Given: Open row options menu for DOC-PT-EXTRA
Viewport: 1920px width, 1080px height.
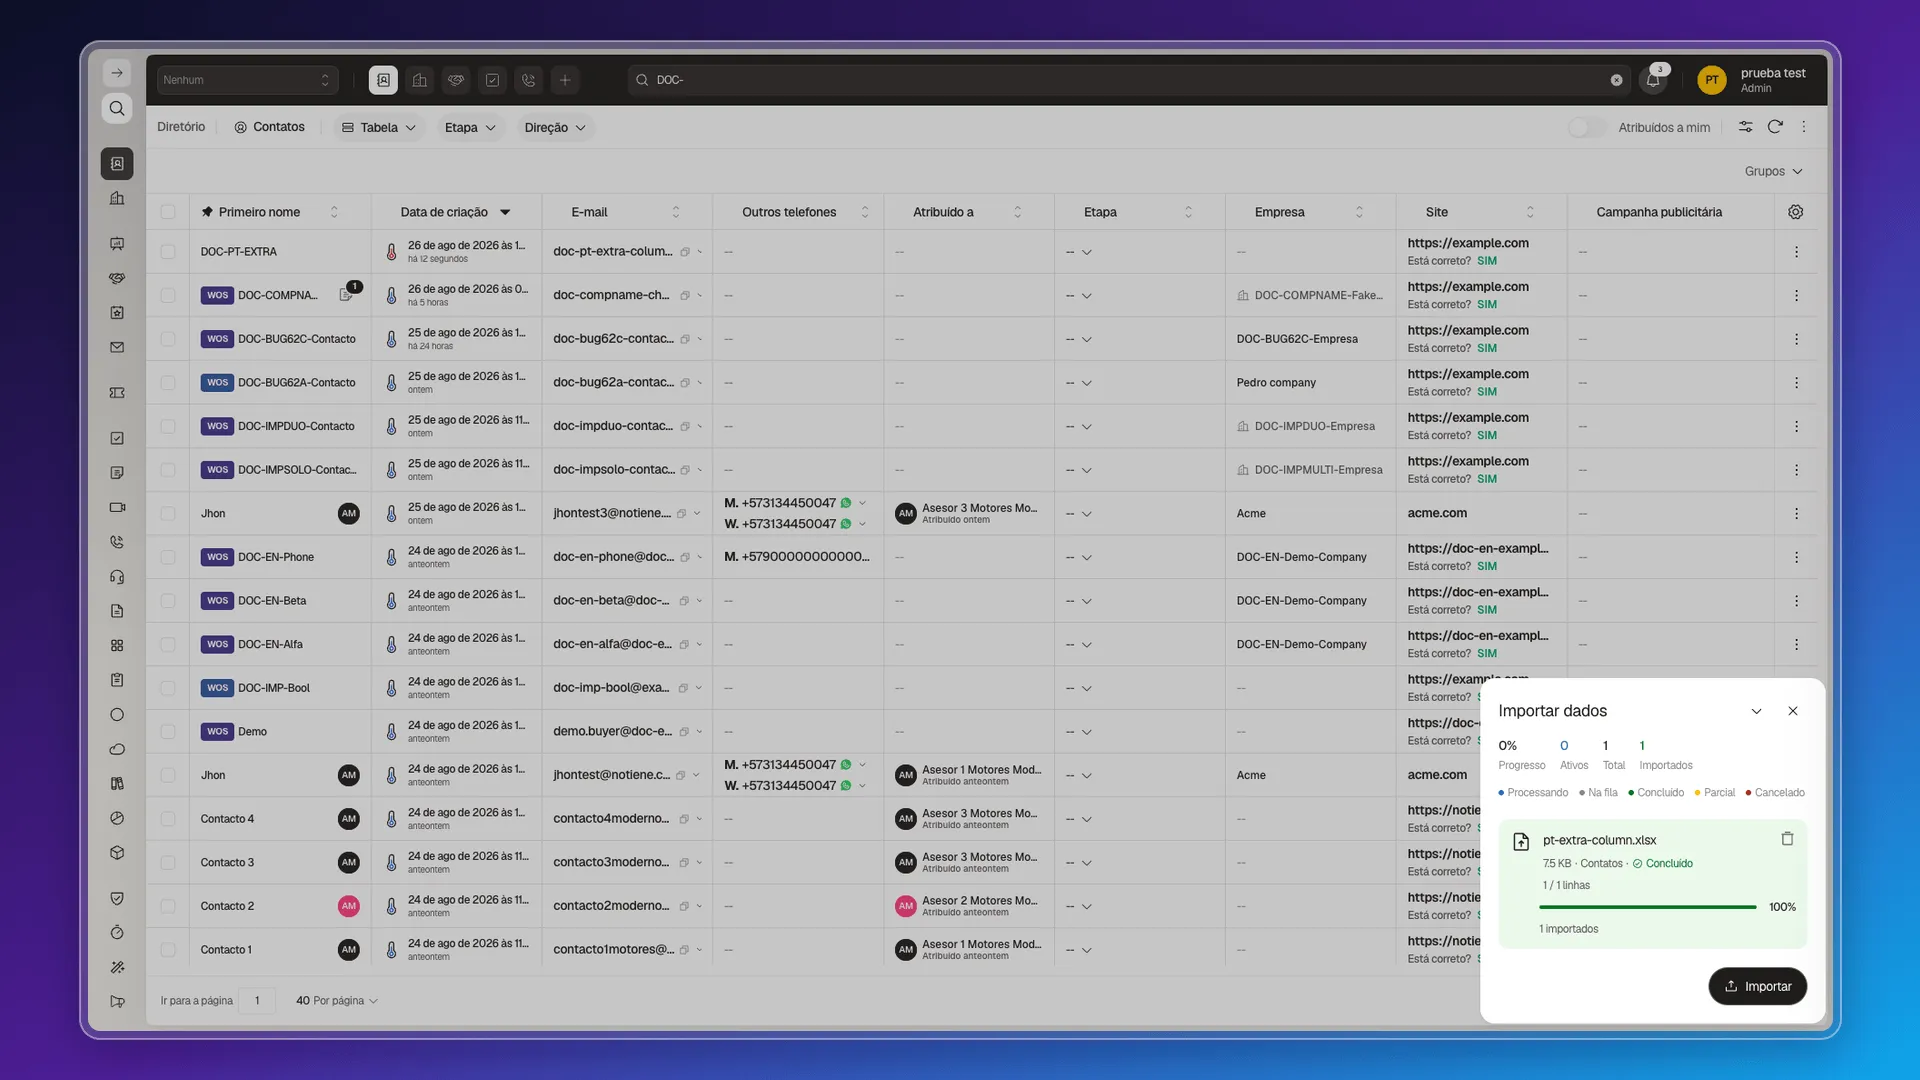Looking at the screenshot, I should click(x=1796, y=252).
